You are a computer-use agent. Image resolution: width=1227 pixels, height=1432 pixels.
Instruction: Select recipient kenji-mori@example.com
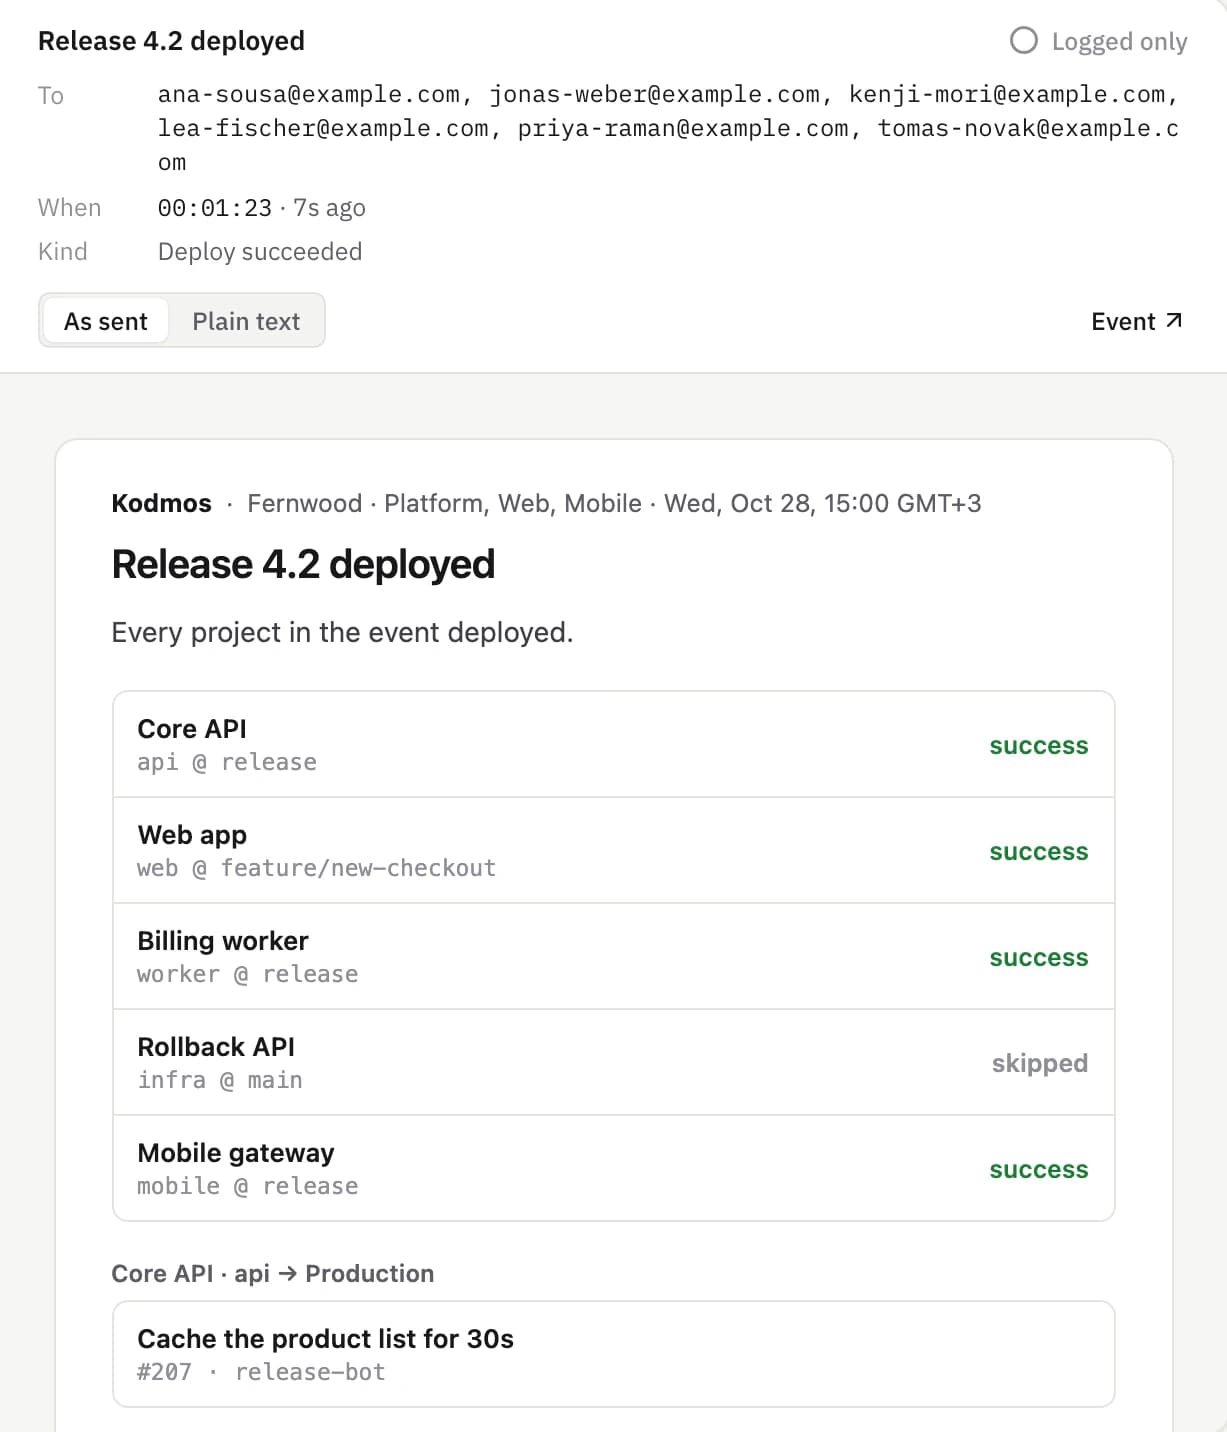point(1007,95)
